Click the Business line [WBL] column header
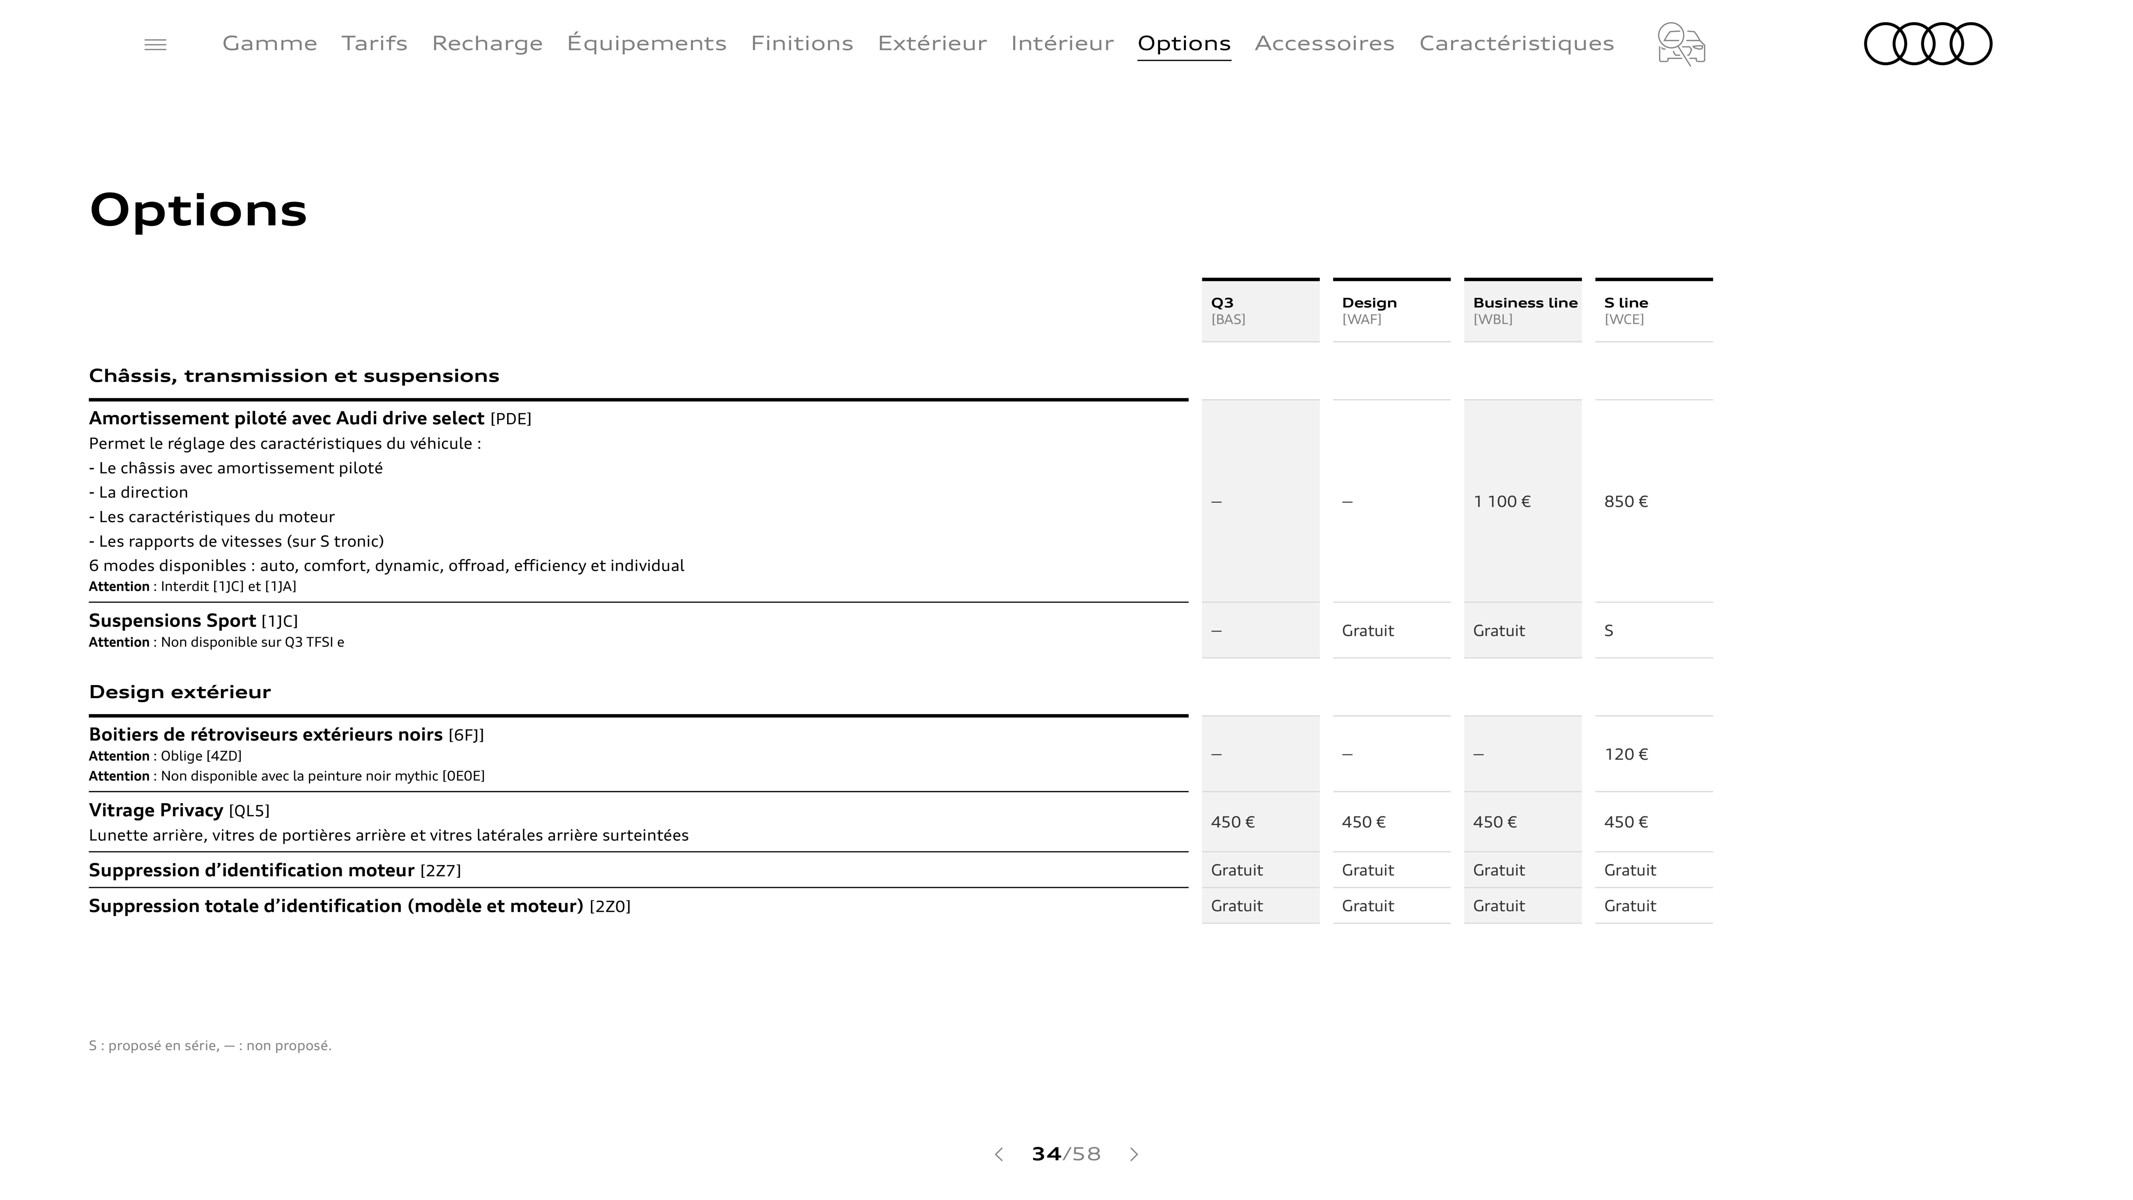 pyautogui.click(x=1522, y=310)
